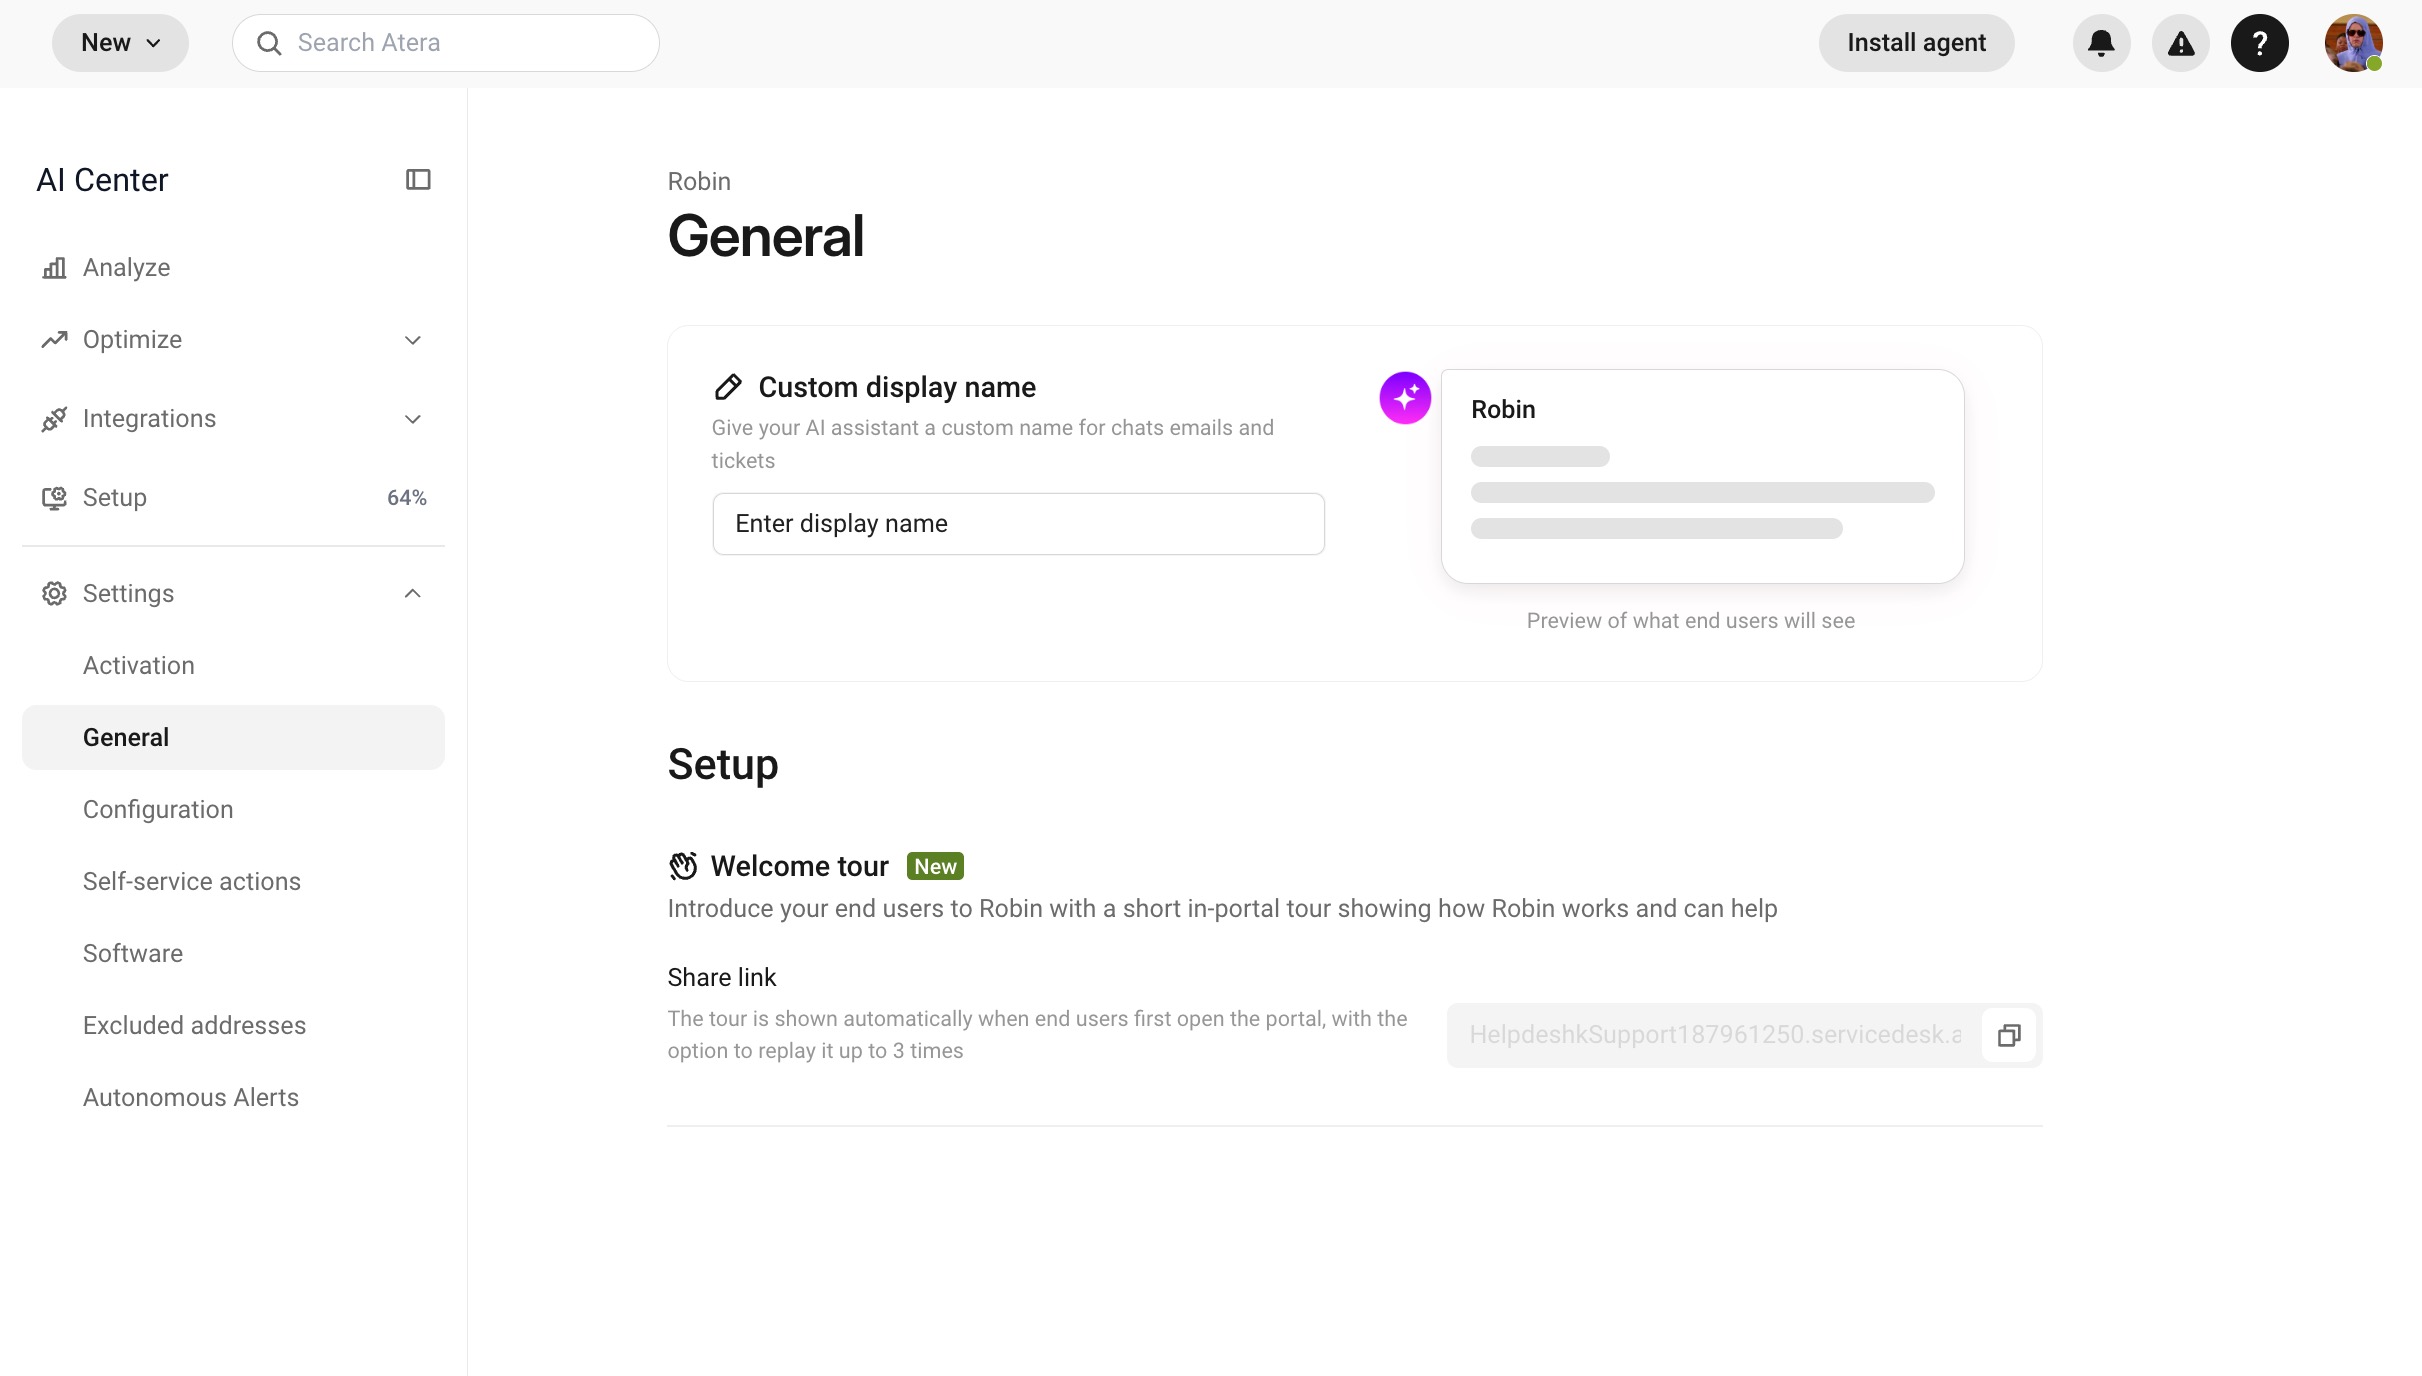The width and height of the screenshot is (2422, 1376).
Task: Click the Robin breadcrumb text
Action: click(699, 182)
